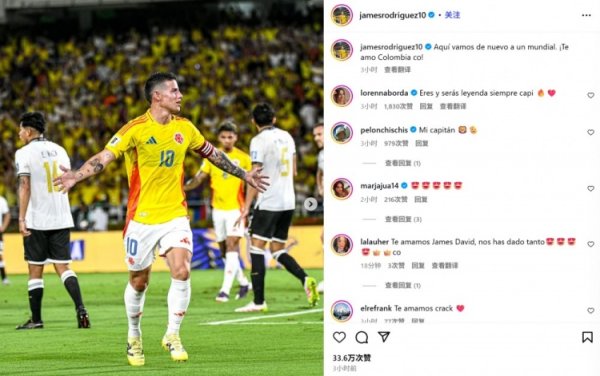Open the three-dot more options menu
The height and width of the screenshot is (376, 600).
coord(586,15)
